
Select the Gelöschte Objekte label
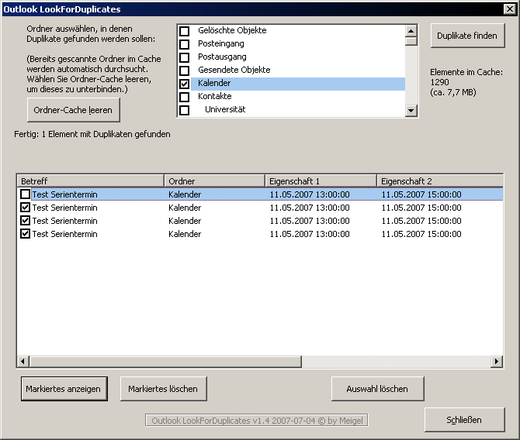pyautogui.click(x=232, y=30)
